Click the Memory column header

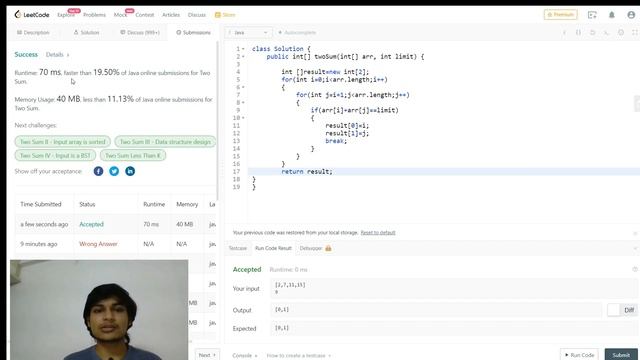click(x=187, y=204)
